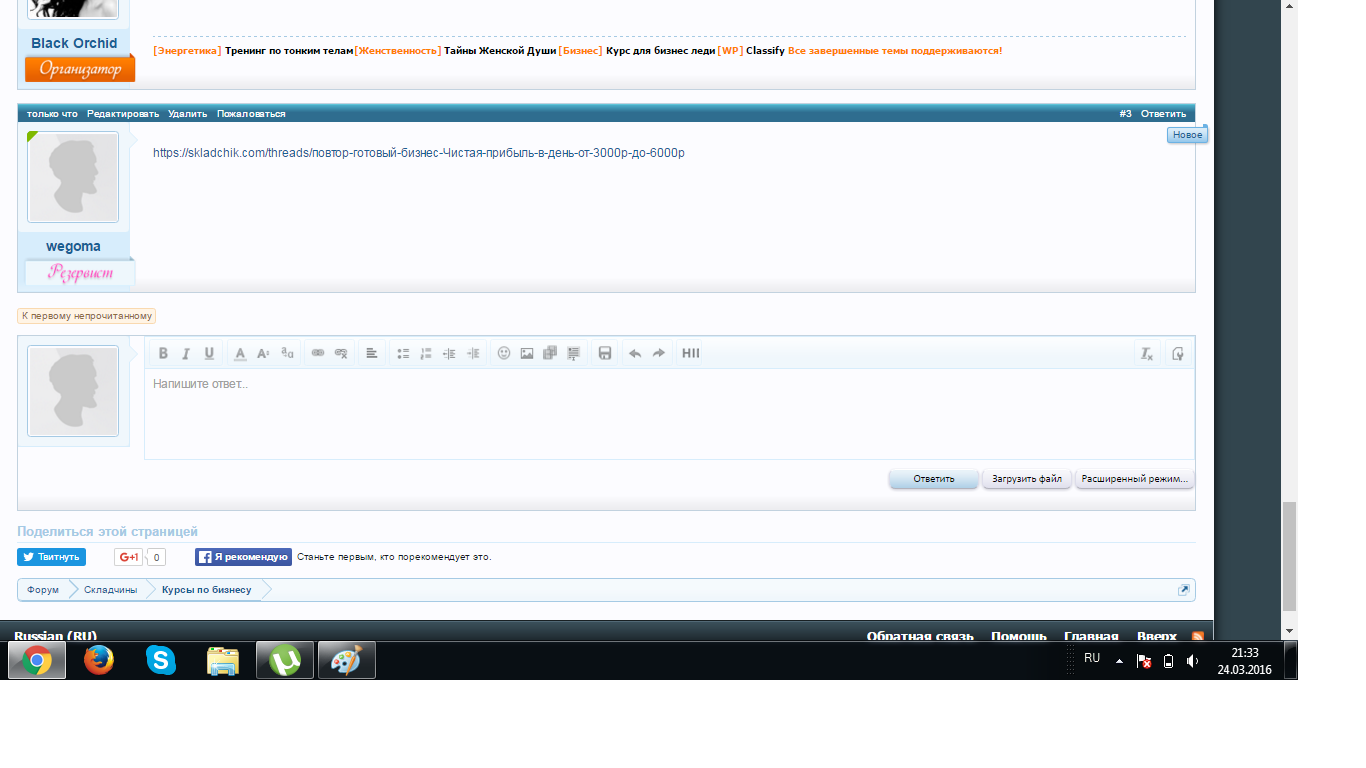Screen dimensions: 1366x768
Task: Click the volume speaker icon in system tray
Action: click(x=1192, y=661)
